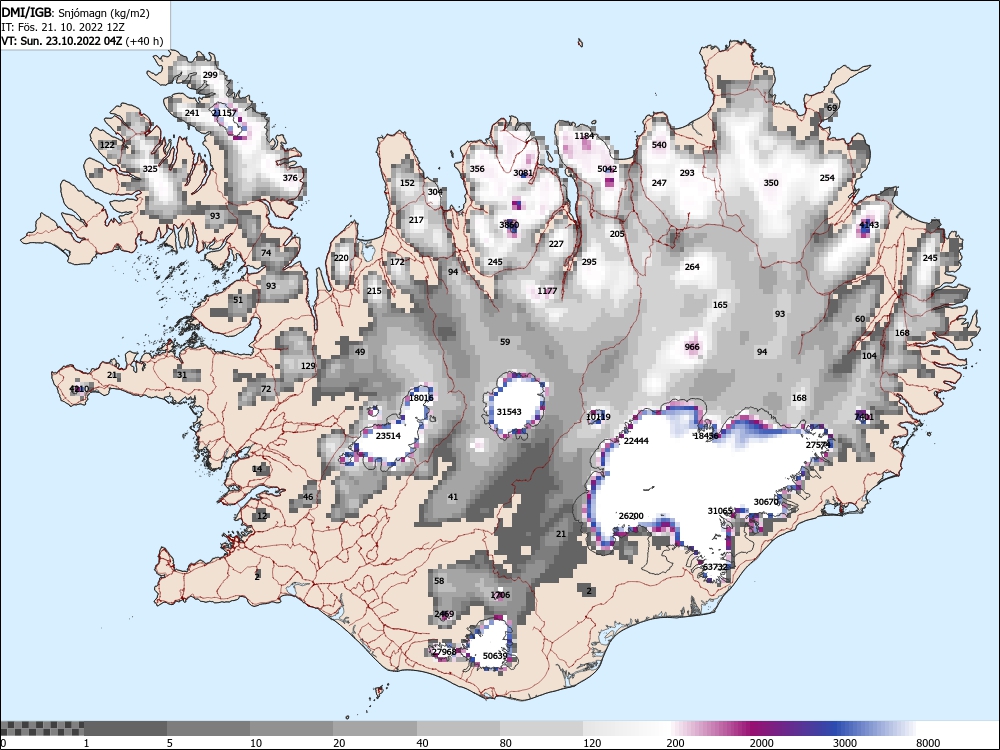Click the dark gray 1–5 legend color segment
The height and width of the screenshot is (750, 1000).
coord(125,728)
